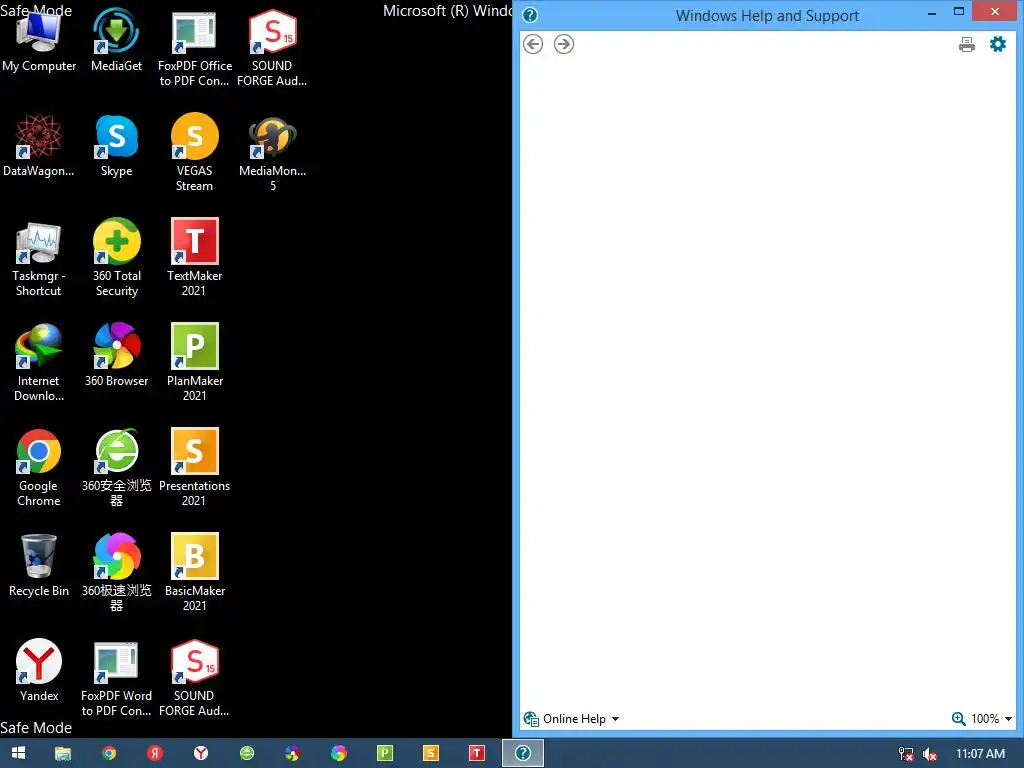Click the muted volume tray icon

[x=930, y=754]
